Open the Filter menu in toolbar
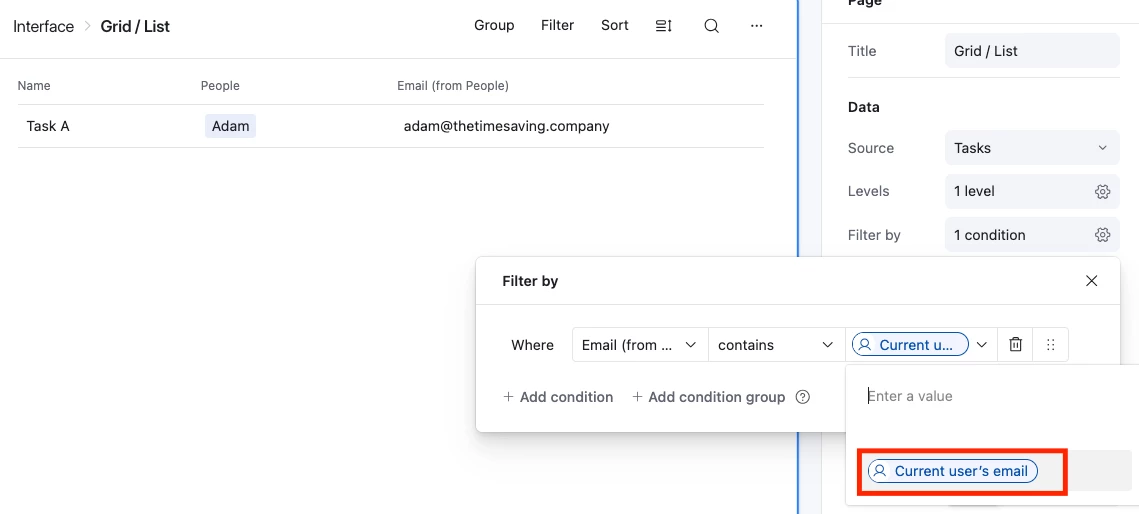1139x514 pixels. pos(557,25)
